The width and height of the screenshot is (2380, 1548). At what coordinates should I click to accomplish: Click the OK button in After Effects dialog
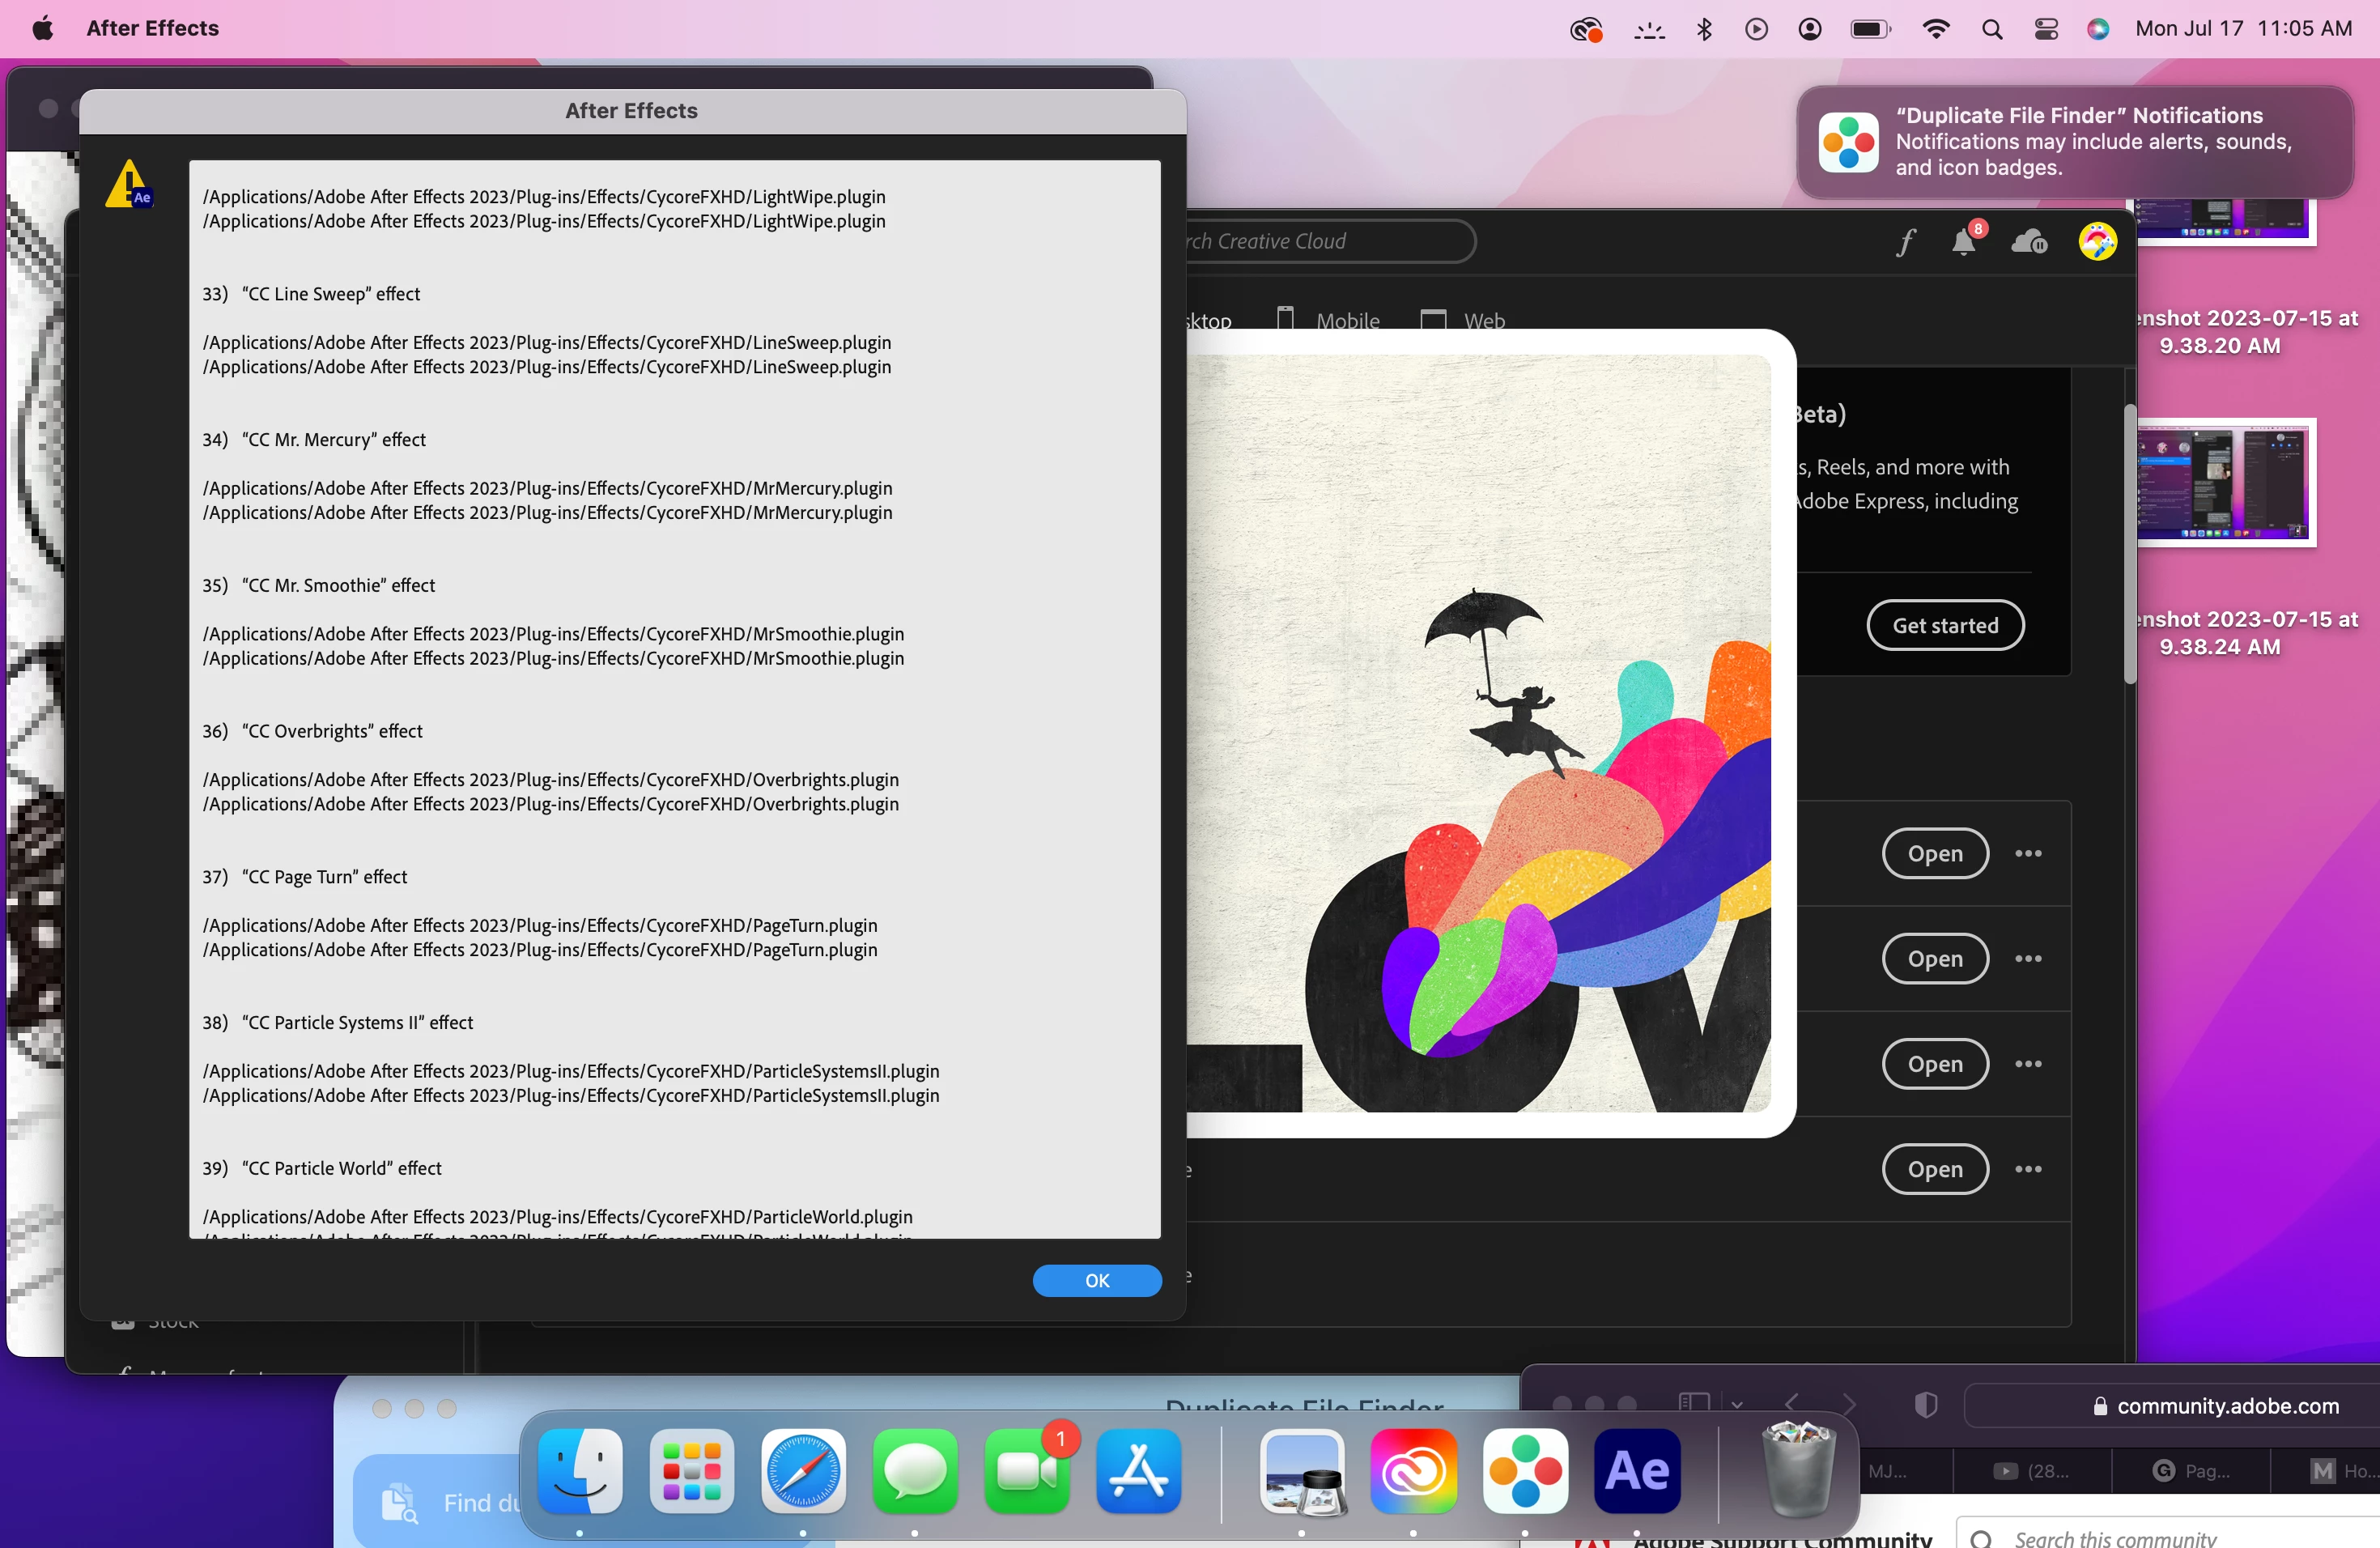click(x=1096, y=1280)
